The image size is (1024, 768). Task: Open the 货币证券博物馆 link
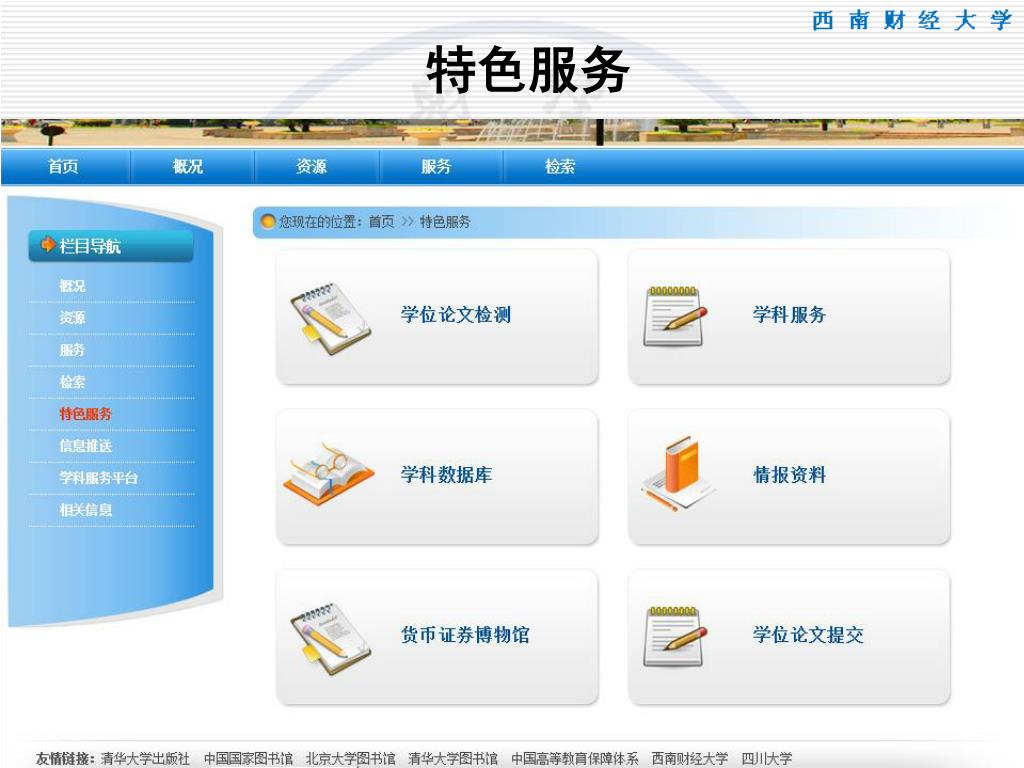pos(465,635)
